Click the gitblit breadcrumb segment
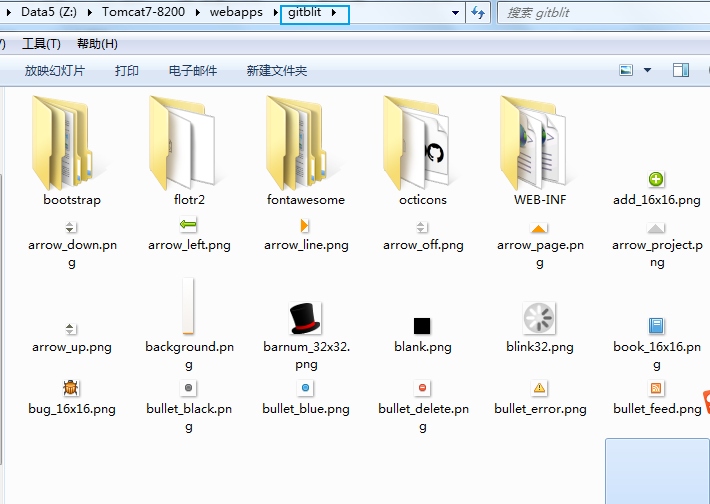 (x=304, y=12)
